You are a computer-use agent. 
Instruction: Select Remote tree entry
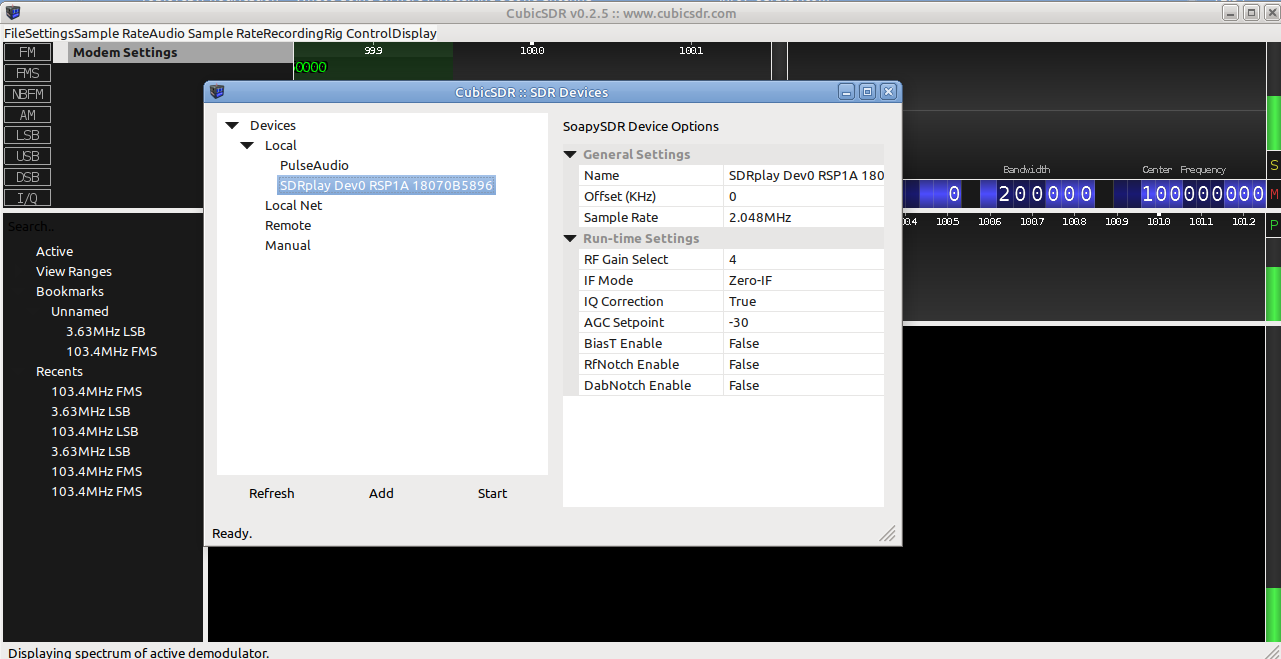288,225
